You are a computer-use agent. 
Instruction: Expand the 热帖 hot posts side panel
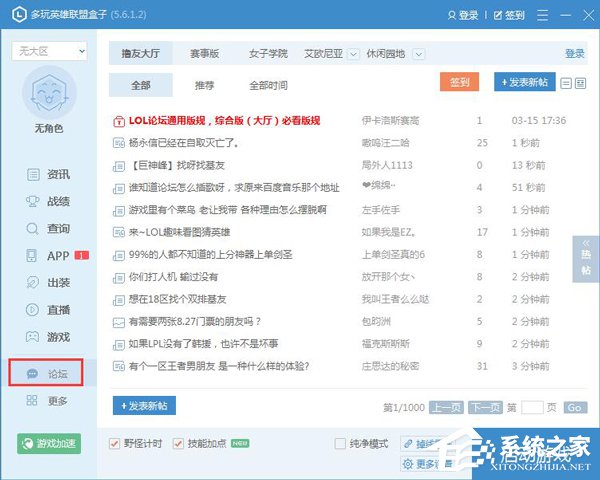click(586, 258)
